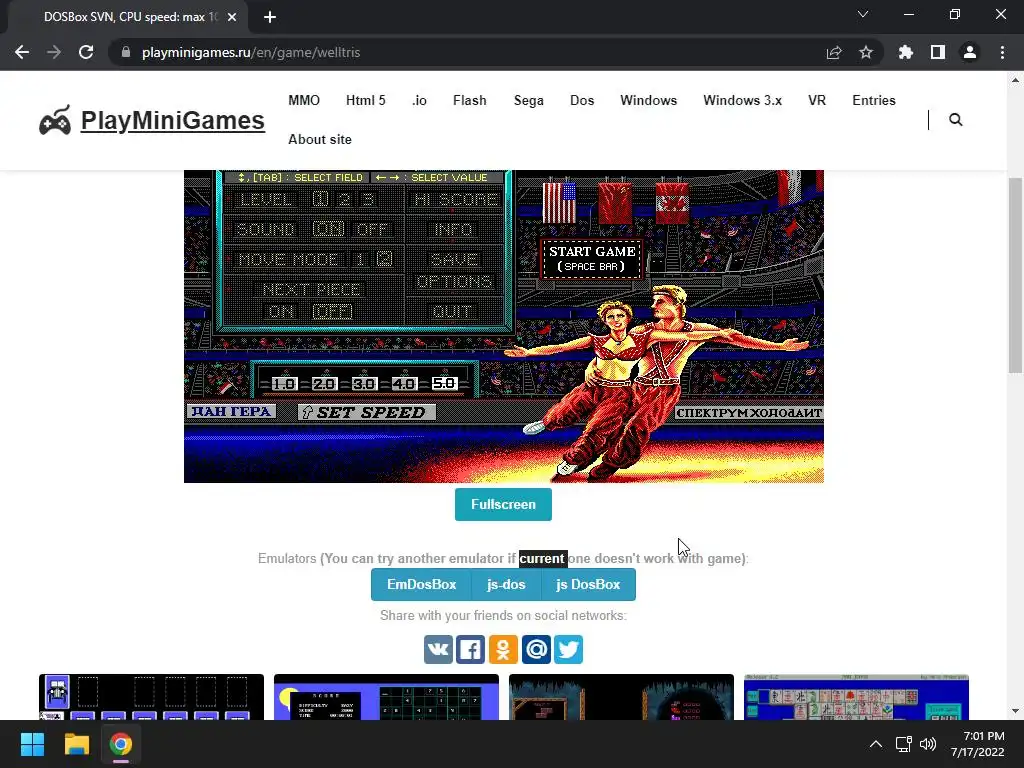Turn sound OFF in the game
The image size is (1024, 768).
point(372,229)
